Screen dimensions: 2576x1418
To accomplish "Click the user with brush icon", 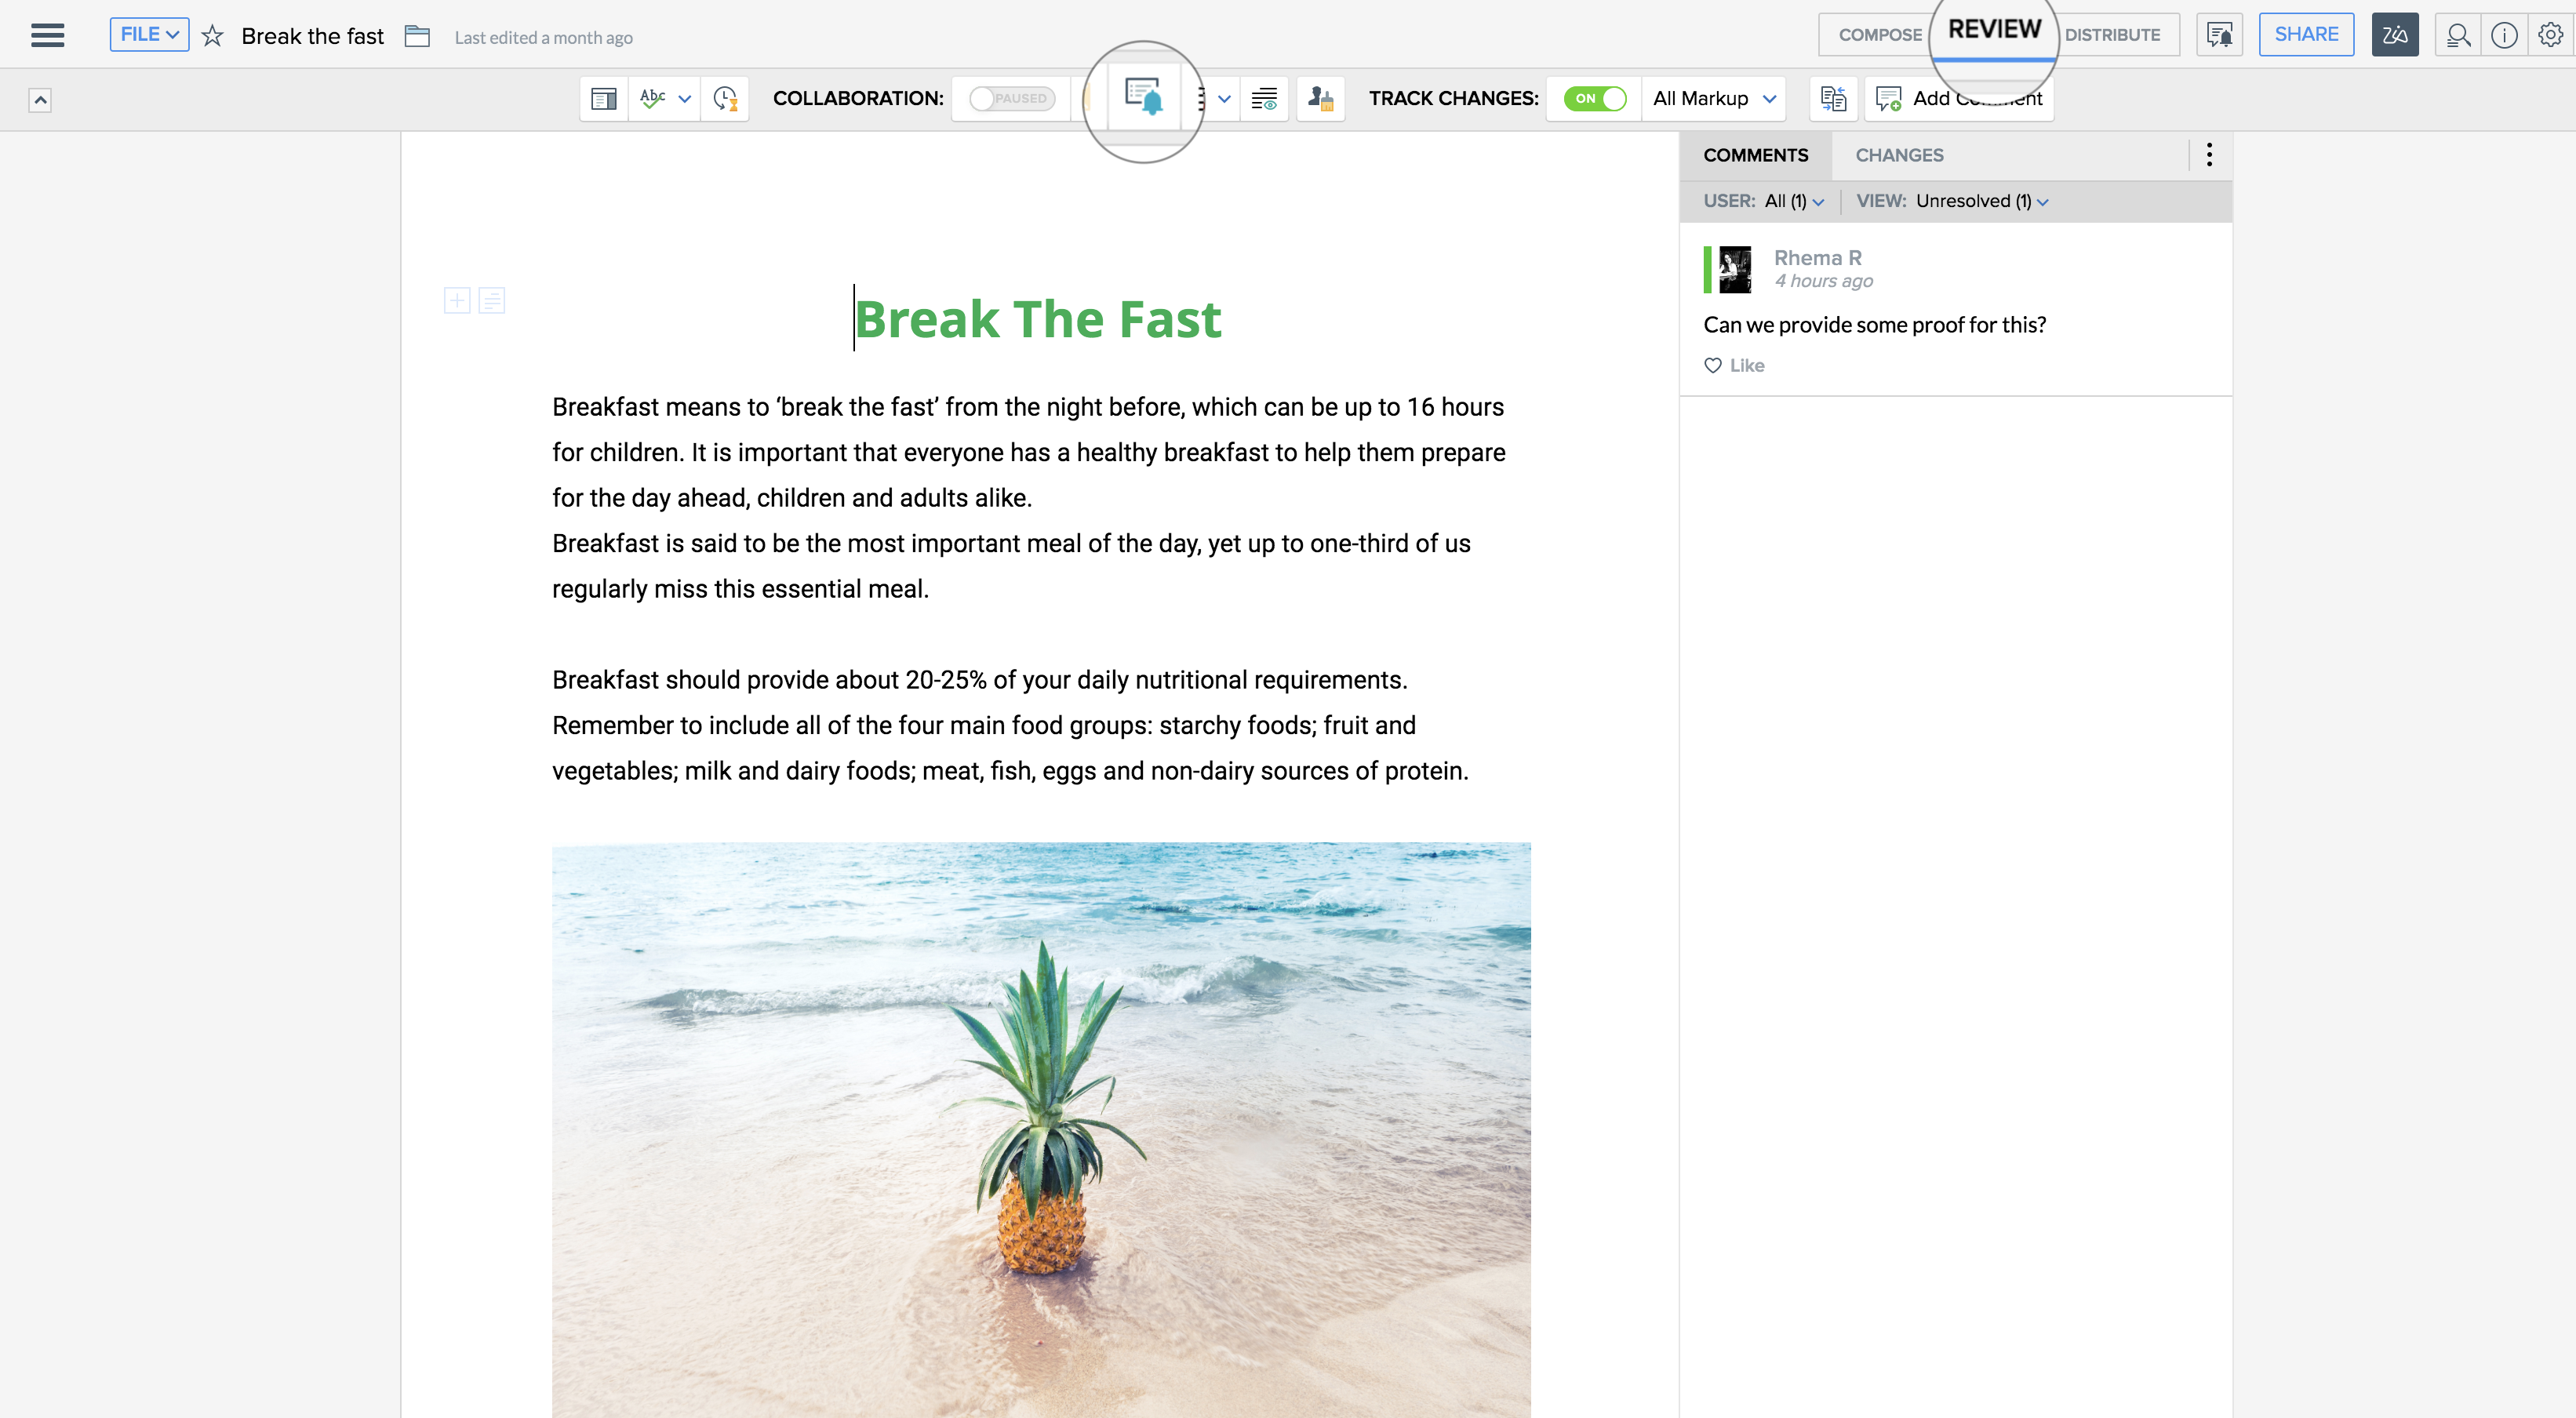I will [x=1320, y=98].
